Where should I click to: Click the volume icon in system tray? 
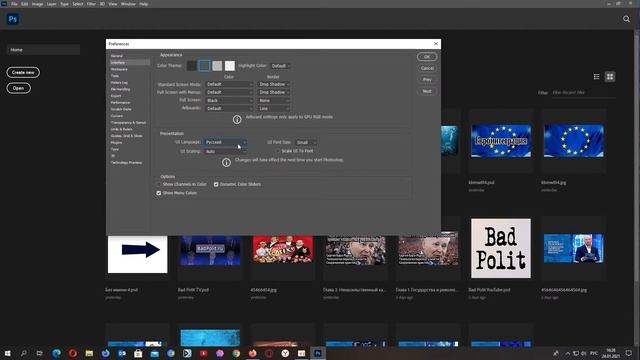pos(584,353)
